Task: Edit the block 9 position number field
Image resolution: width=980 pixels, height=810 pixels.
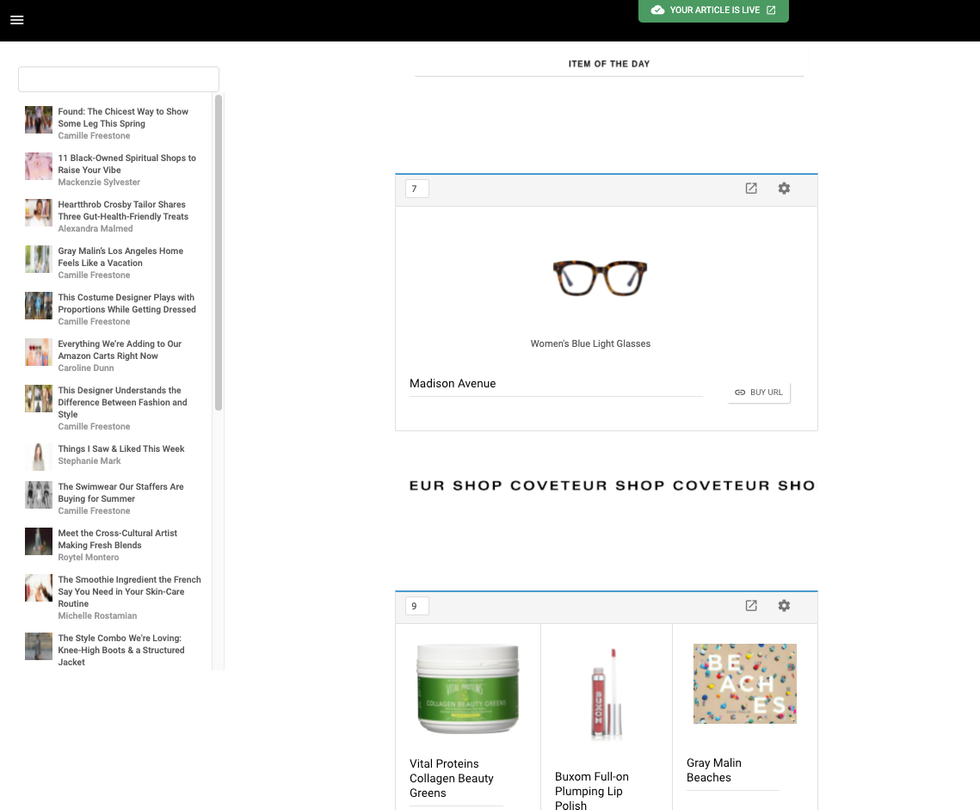Action: (x=417, y=605)
